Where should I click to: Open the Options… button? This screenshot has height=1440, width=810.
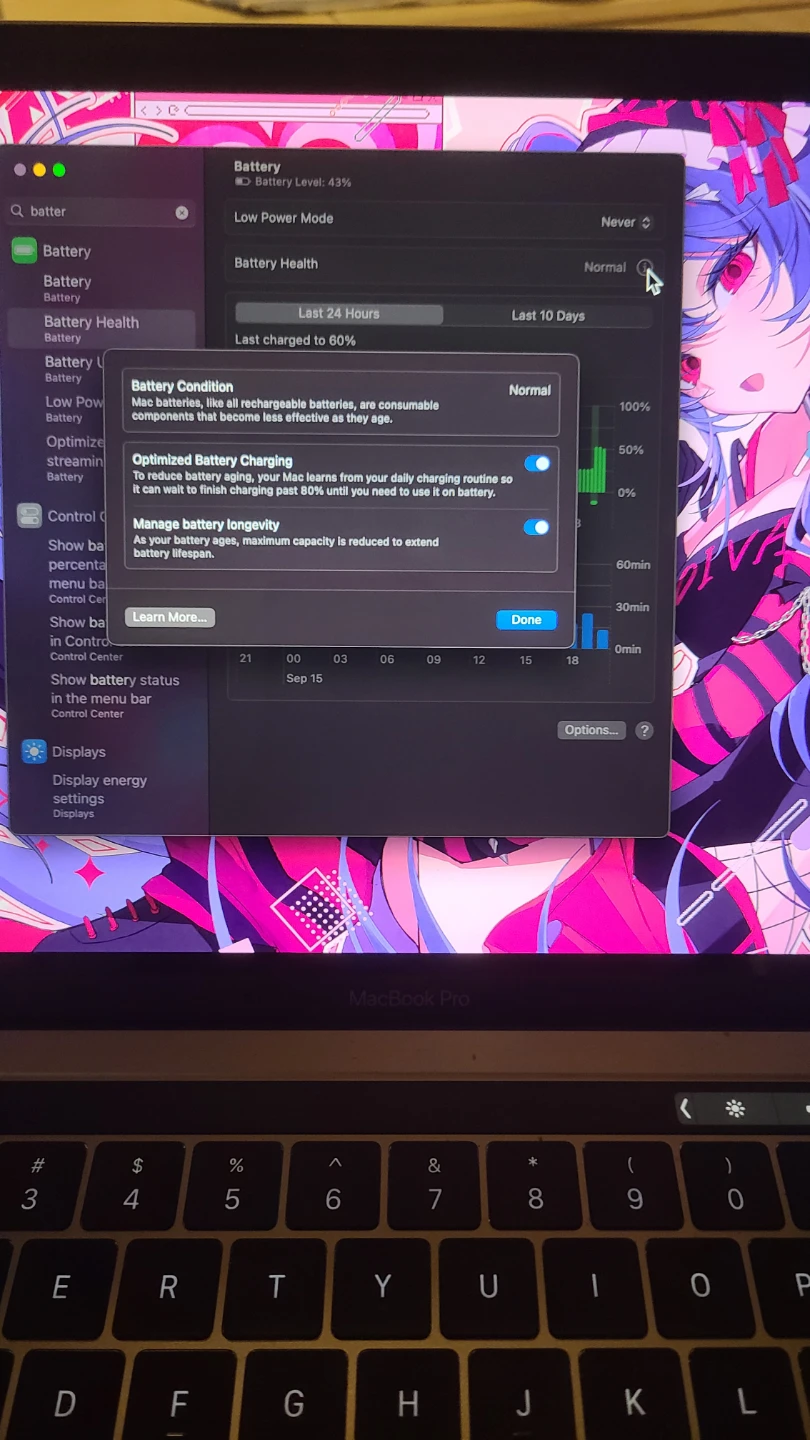591,730
